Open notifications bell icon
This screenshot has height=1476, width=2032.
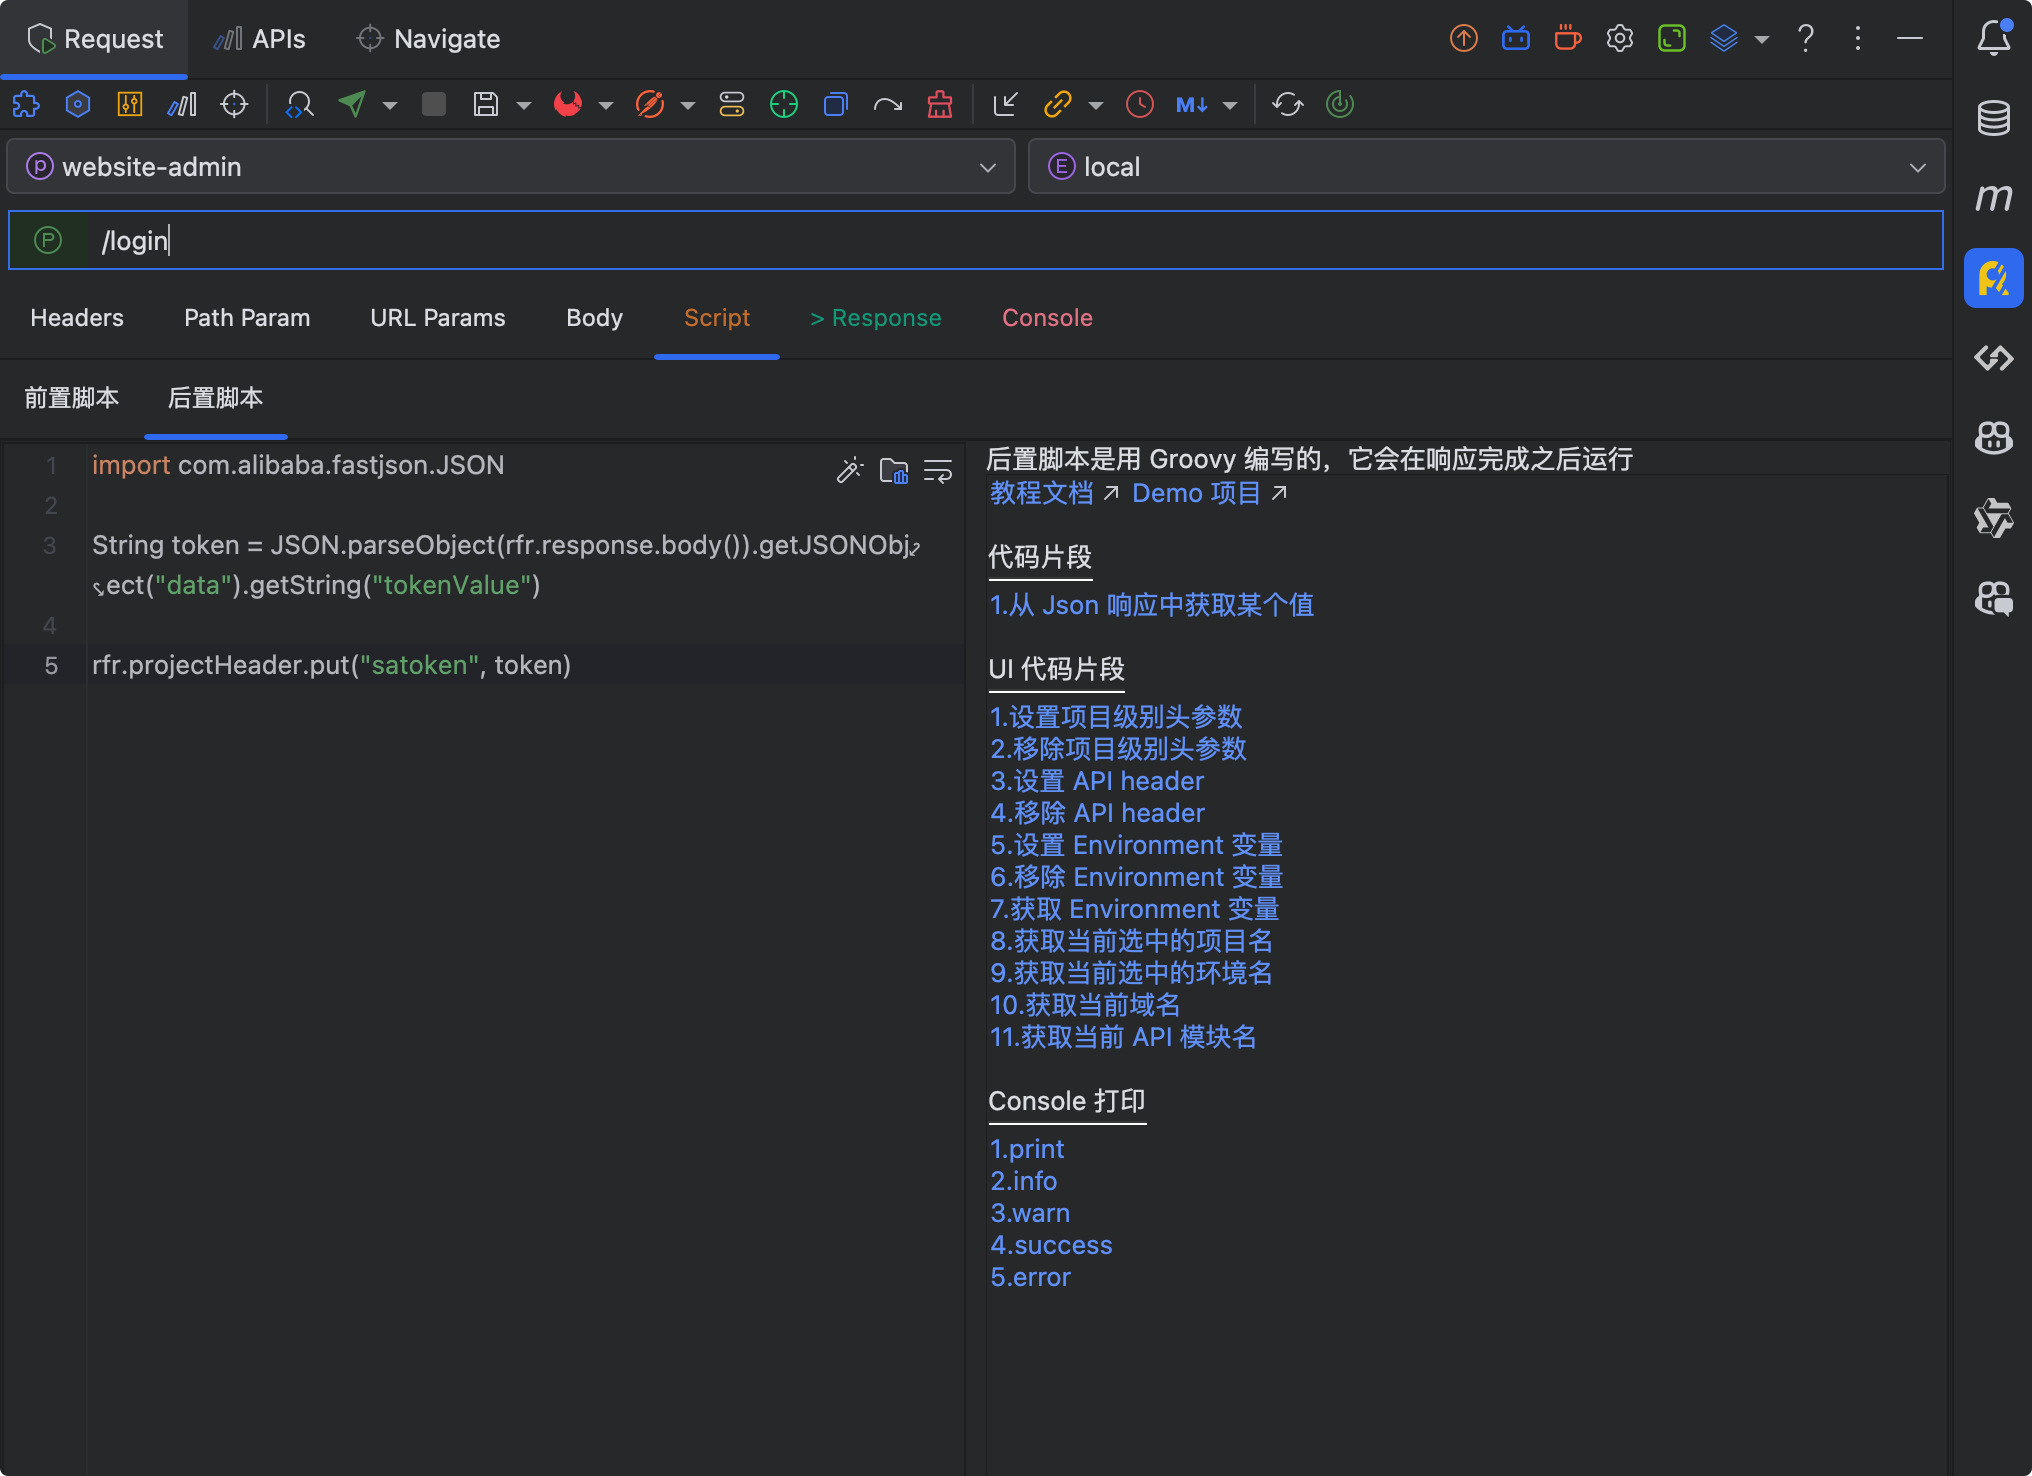(1994, 38)
